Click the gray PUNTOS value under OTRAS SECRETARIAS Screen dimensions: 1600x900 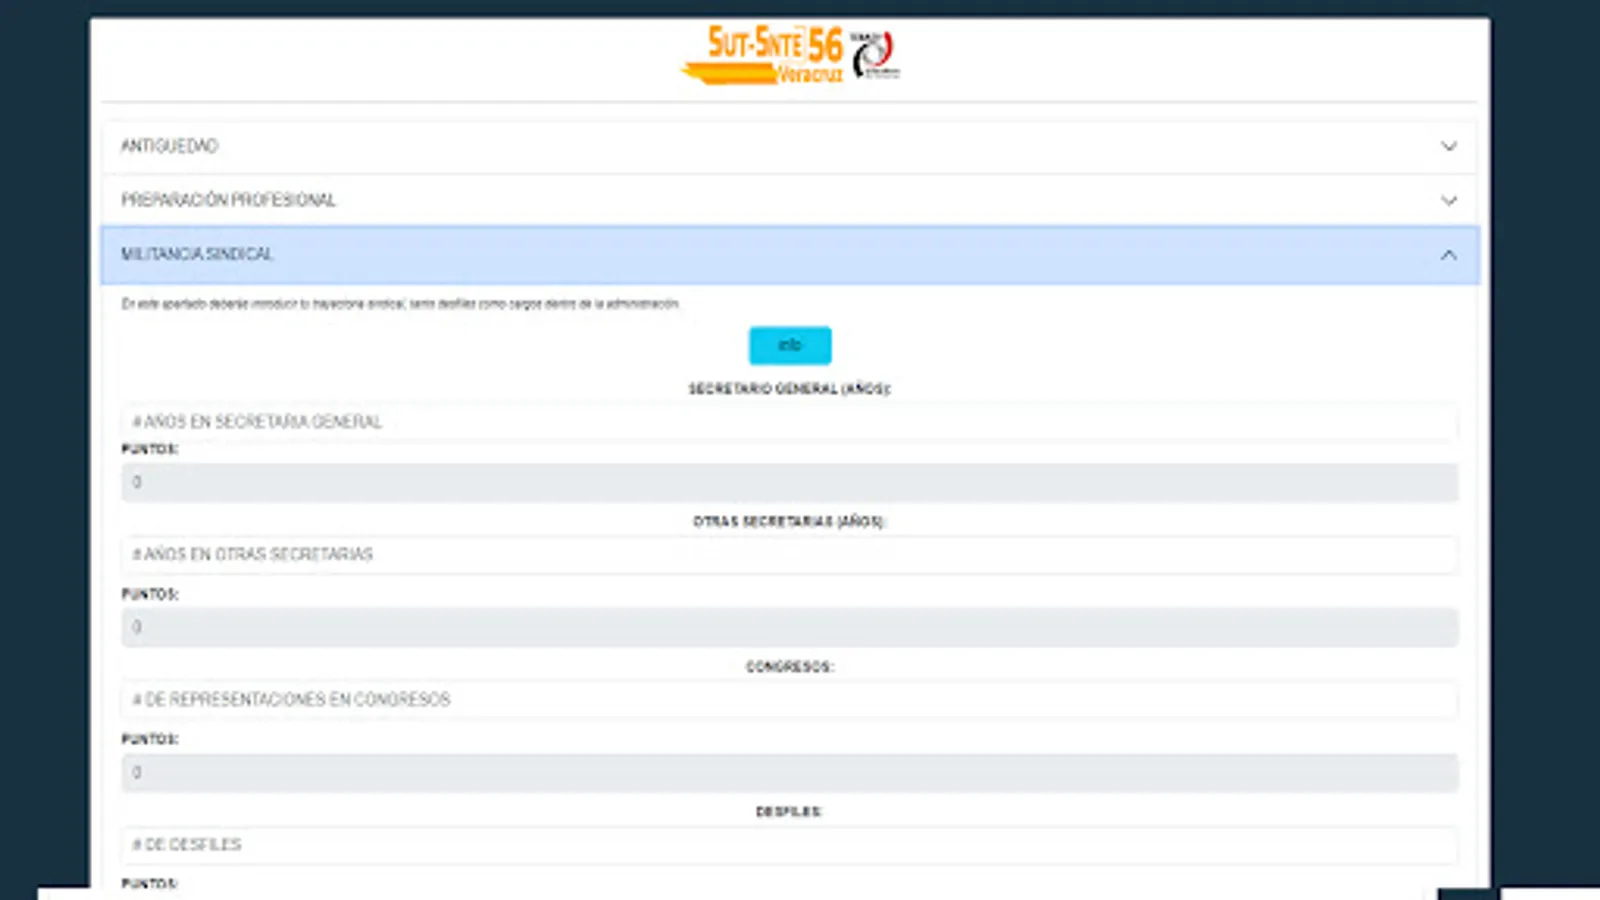pos(790,627)
